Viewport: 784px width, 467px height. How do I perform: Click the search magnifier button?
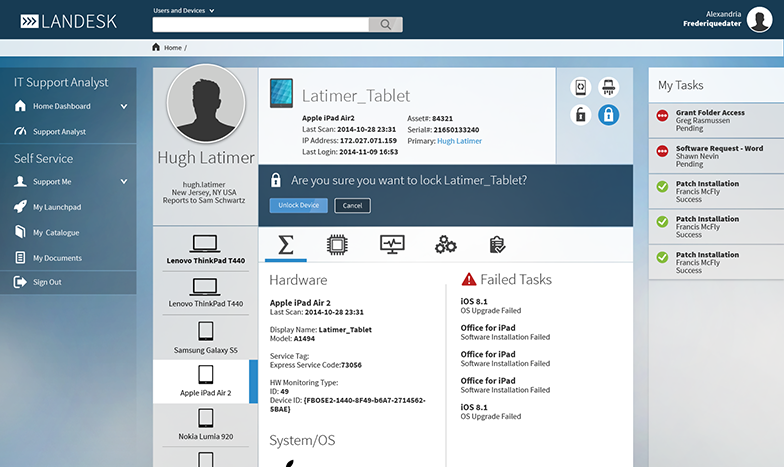(x=385, y=24)
